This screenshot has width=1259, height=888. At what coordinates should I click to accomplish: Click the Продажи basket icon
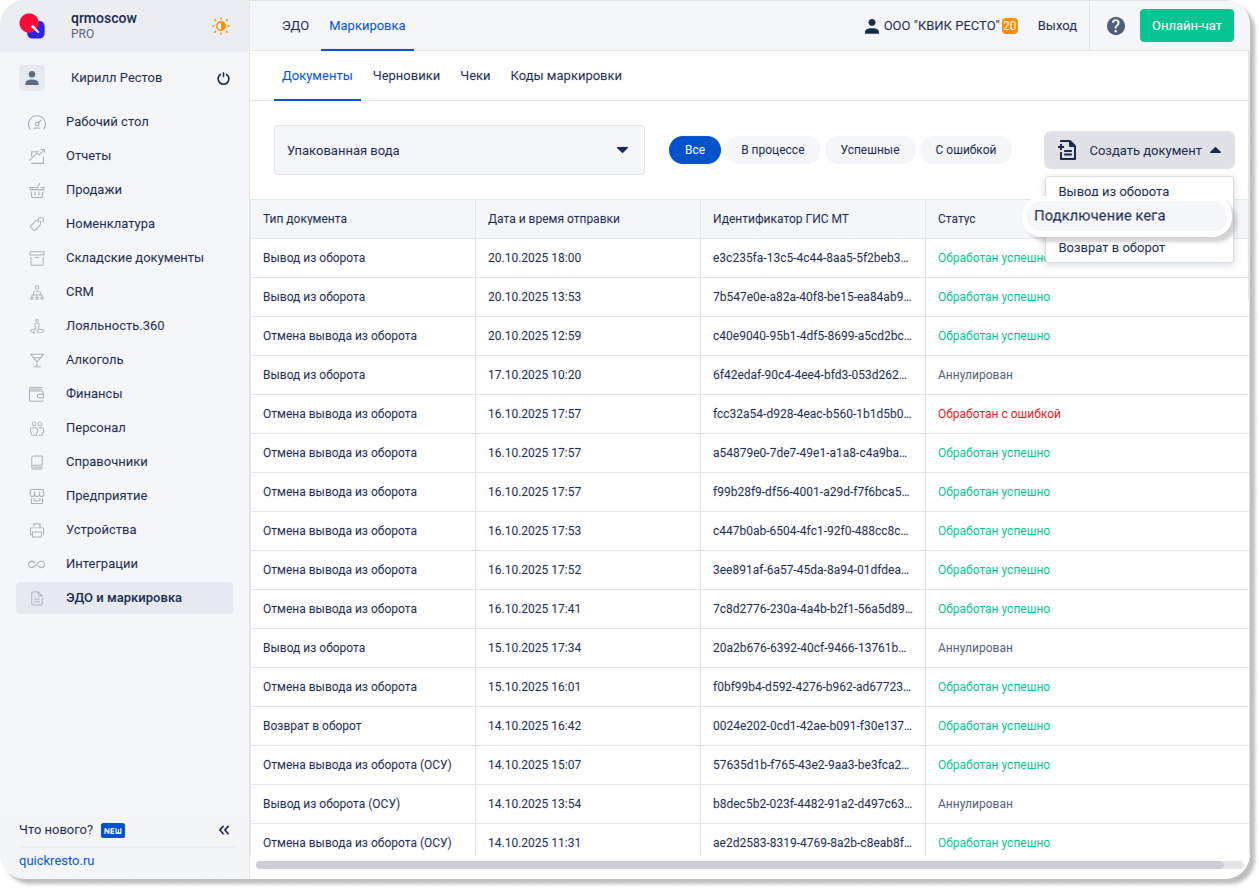[x=37, y=190]
